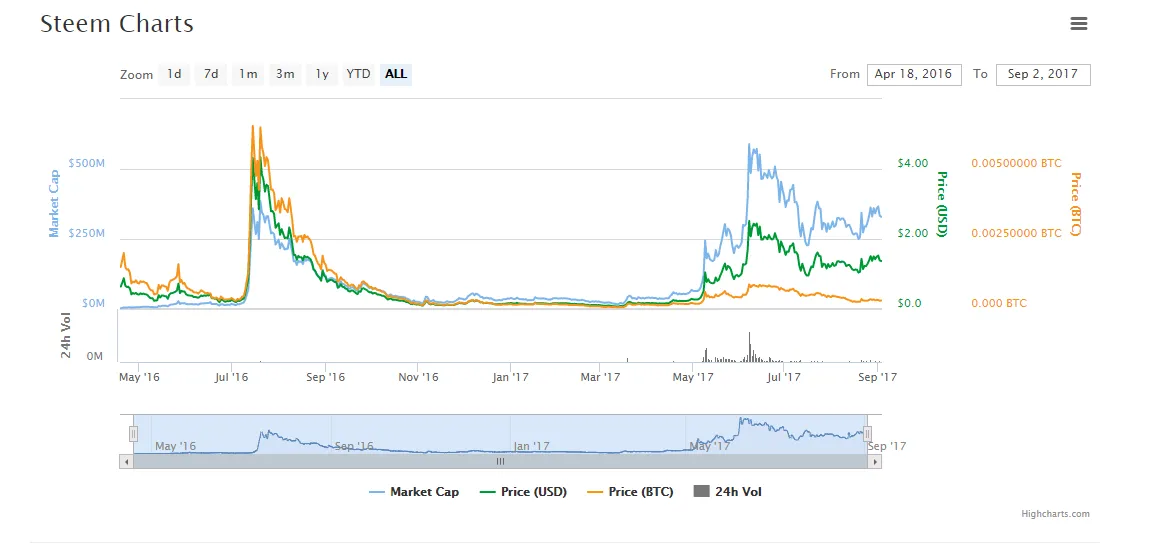This screenshot has width=1154, height=545.
Task: Click the tallest 24h volume bar
Action: (749, 347)
